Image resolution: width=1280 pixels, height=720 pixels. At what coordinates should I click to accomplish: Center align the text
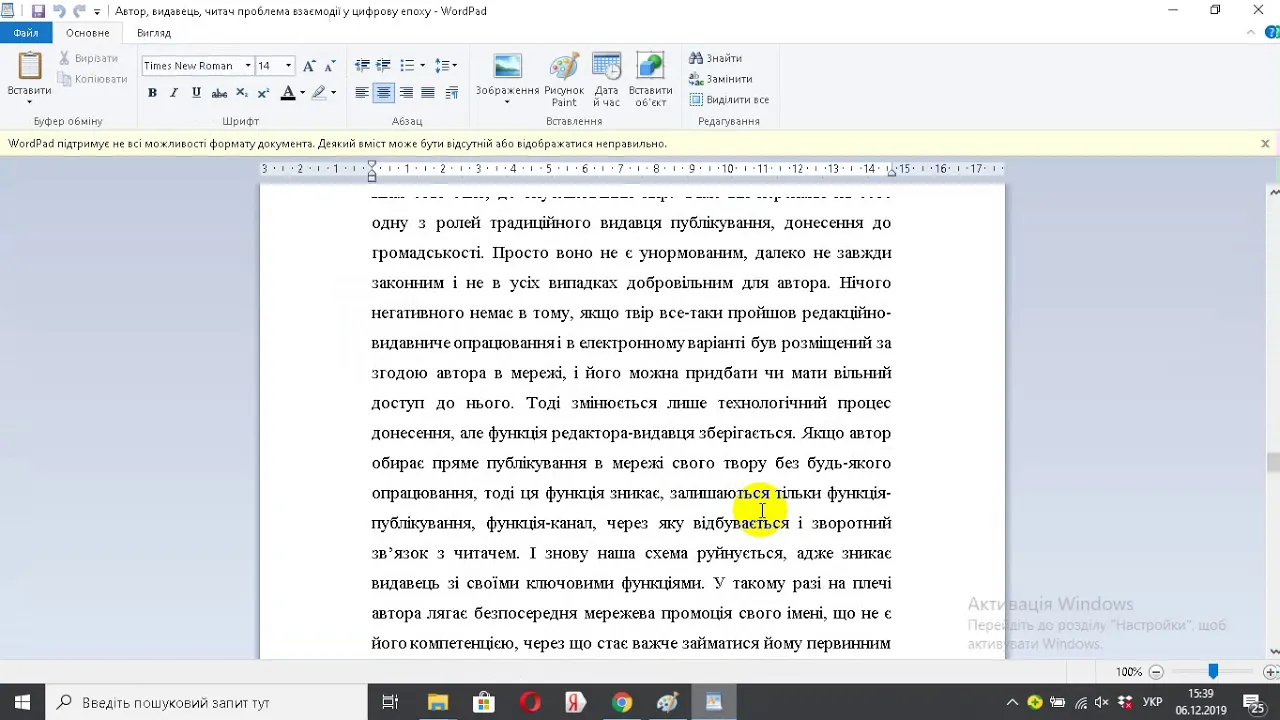click(x=384, y=93)
